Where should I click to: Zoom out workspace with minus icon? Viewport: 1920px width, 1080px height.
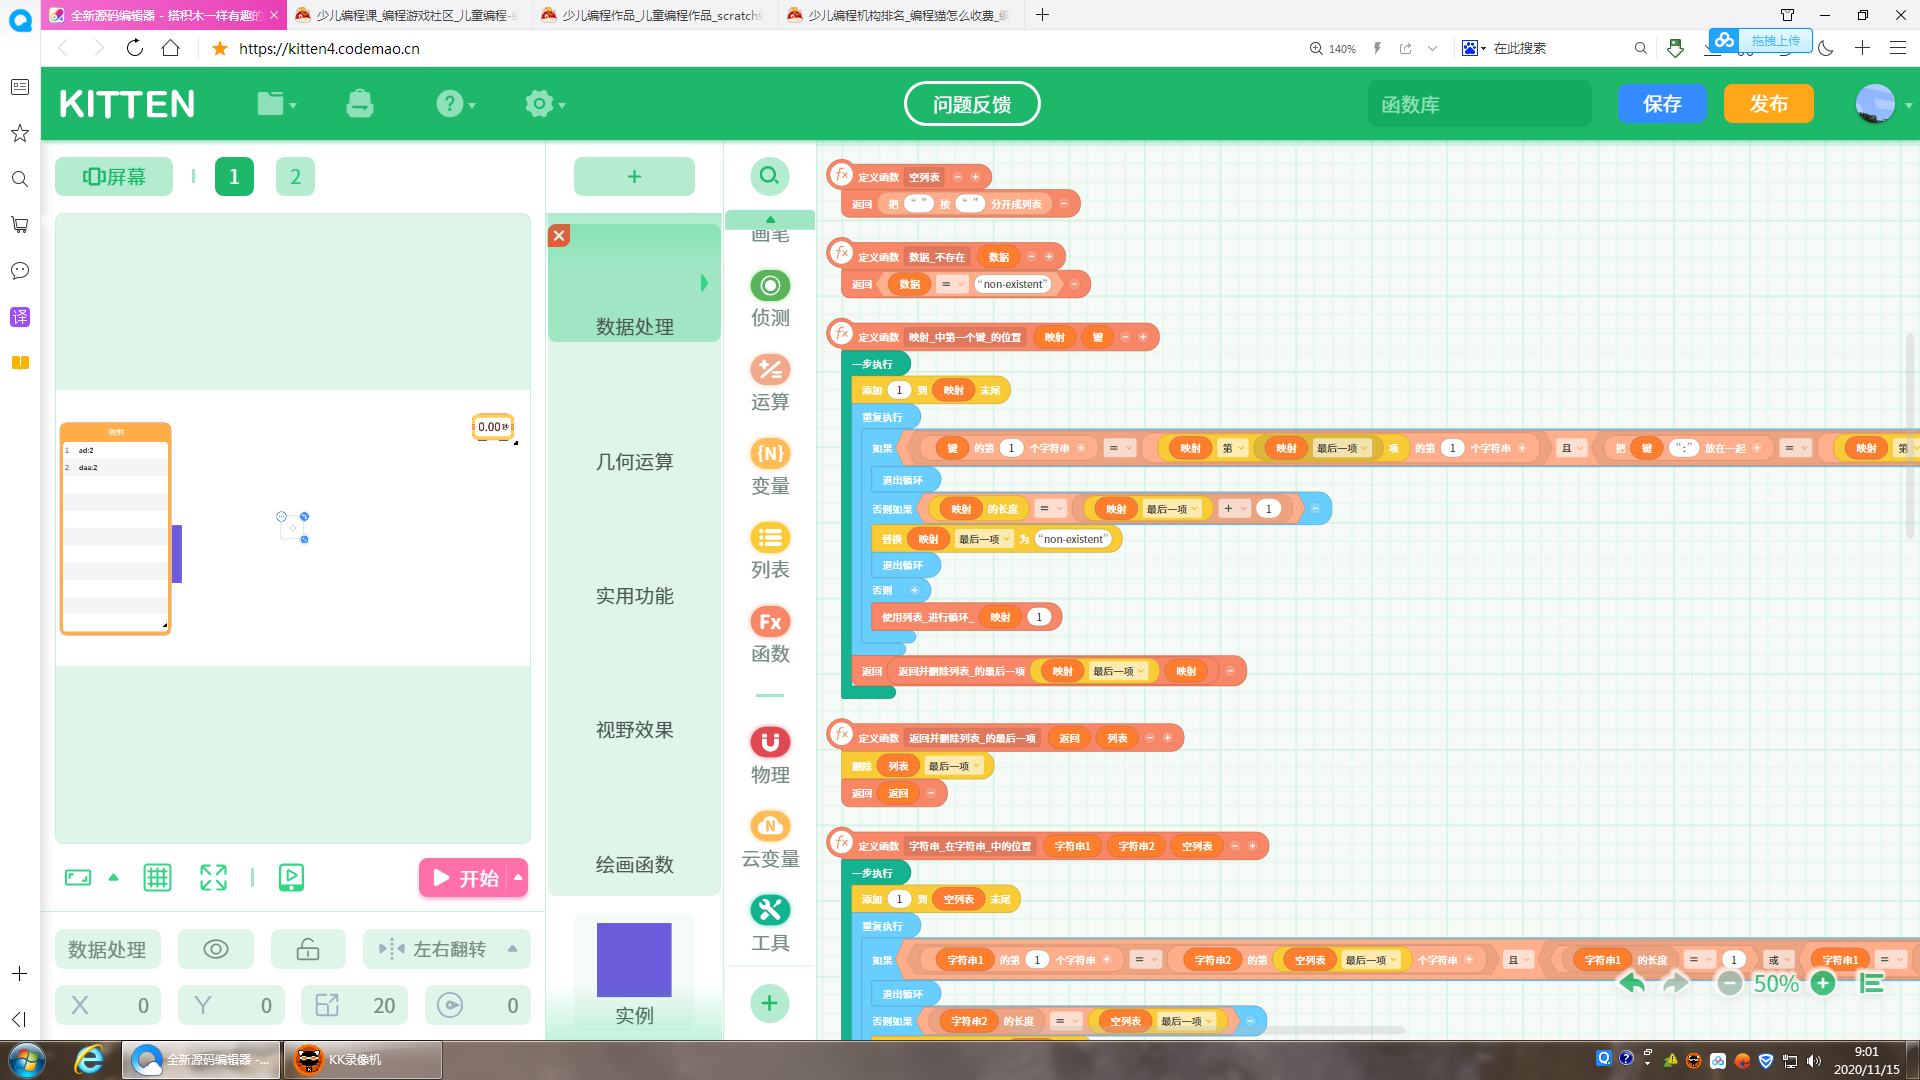pos(1729,983)
